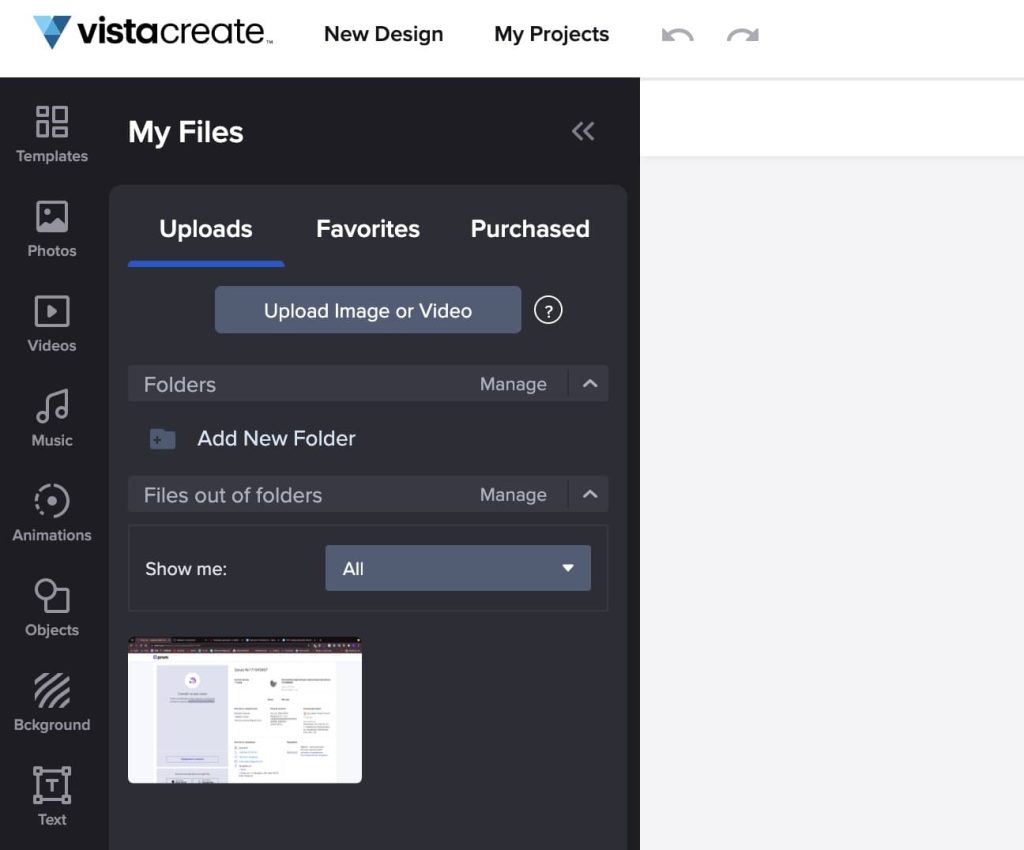Viewport: 1024px width, 850px height.
Task: Open the Bckground sidebar panel
Action: click(52, 703)
